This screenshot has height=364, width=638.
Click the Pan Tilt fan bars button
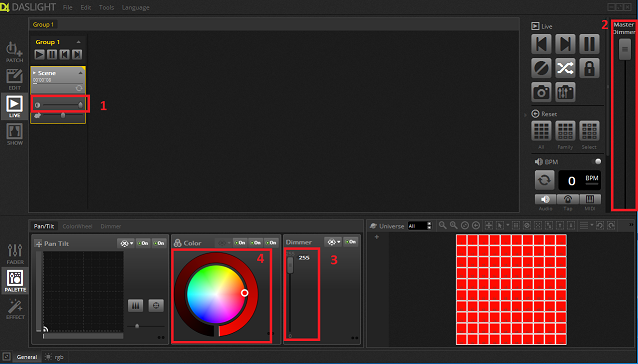tap(135, 305)
